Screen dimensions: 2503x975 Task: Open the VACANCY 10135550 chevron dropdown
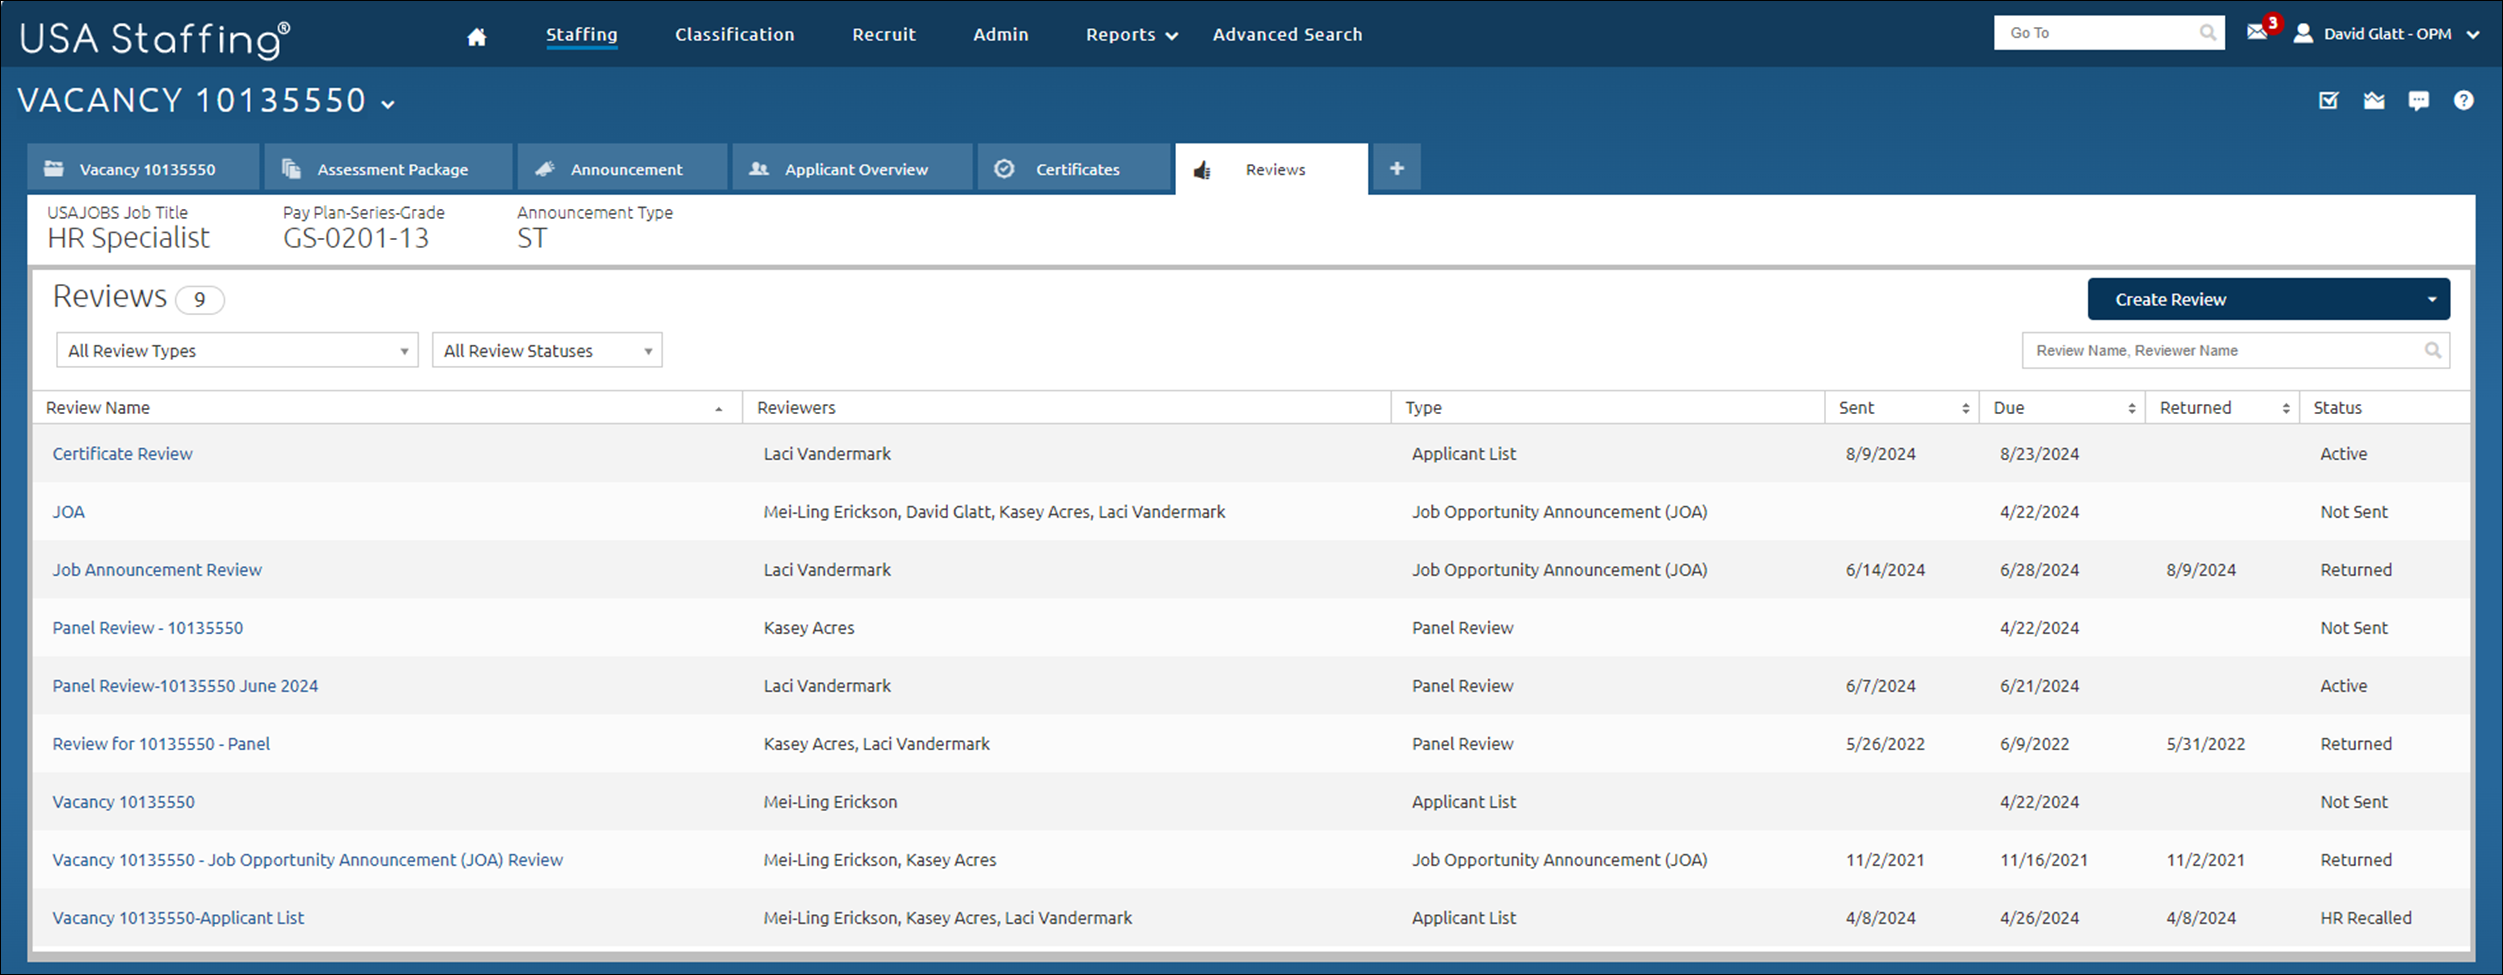point(389,103)
